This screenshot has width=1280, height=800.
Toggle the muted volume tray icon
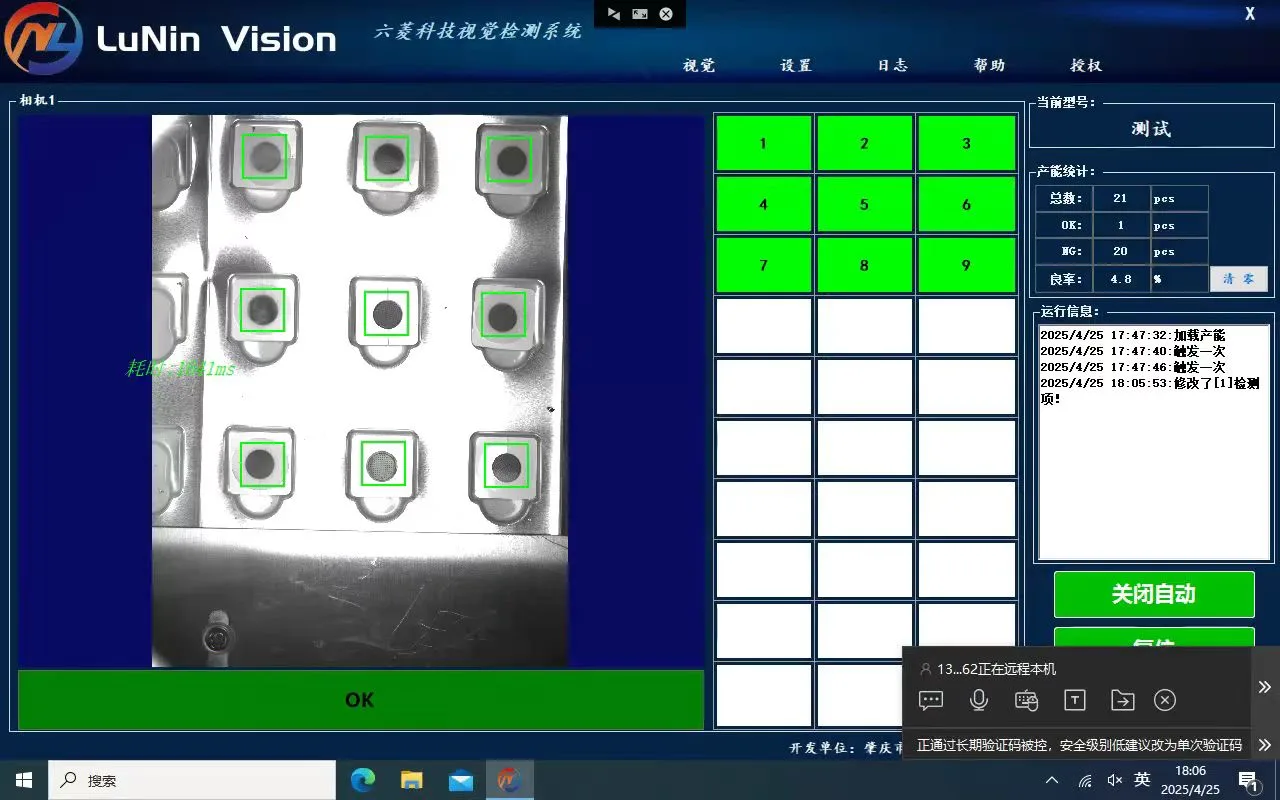[x=1114, y=780]
